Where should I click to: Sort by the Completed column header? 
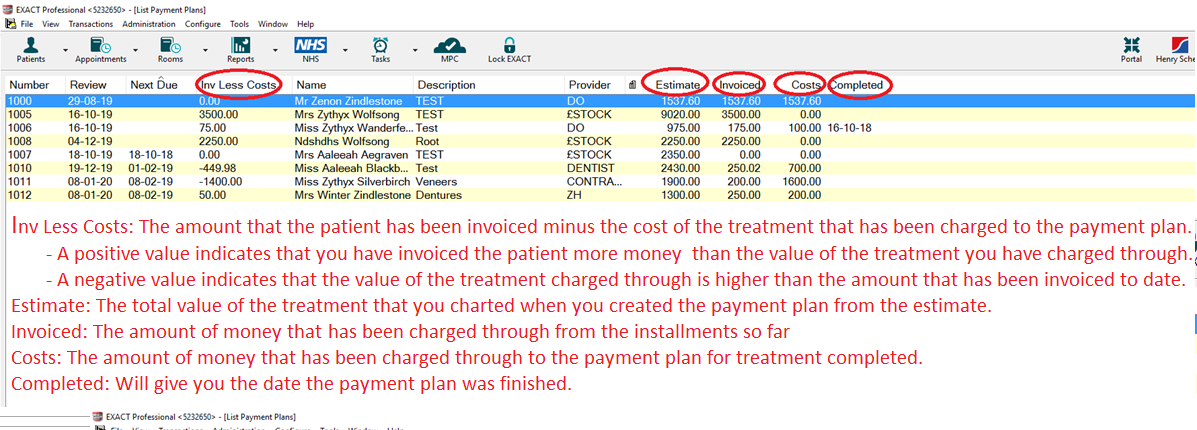tap(856, 85)
